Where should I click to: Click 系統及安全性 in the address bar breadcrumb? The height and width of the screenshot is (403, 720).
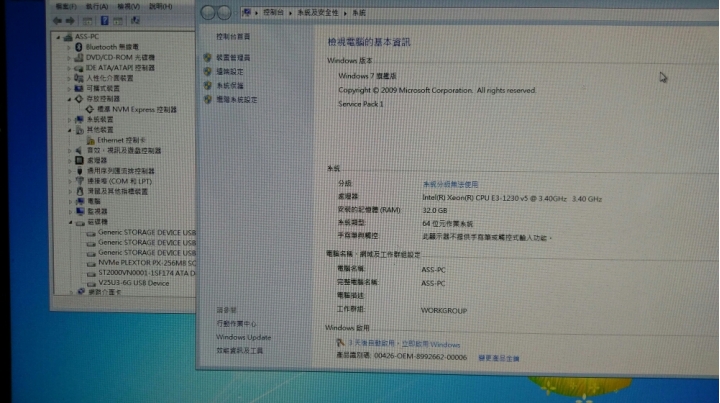coord(318,12)
